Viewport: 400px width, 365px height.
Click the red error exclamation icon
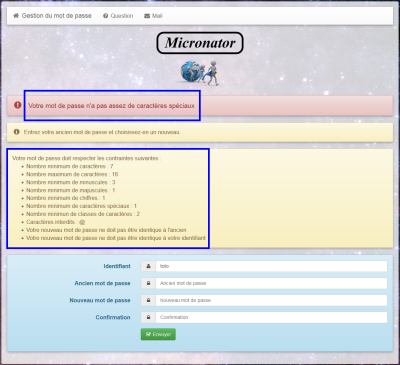pos(18,105)
